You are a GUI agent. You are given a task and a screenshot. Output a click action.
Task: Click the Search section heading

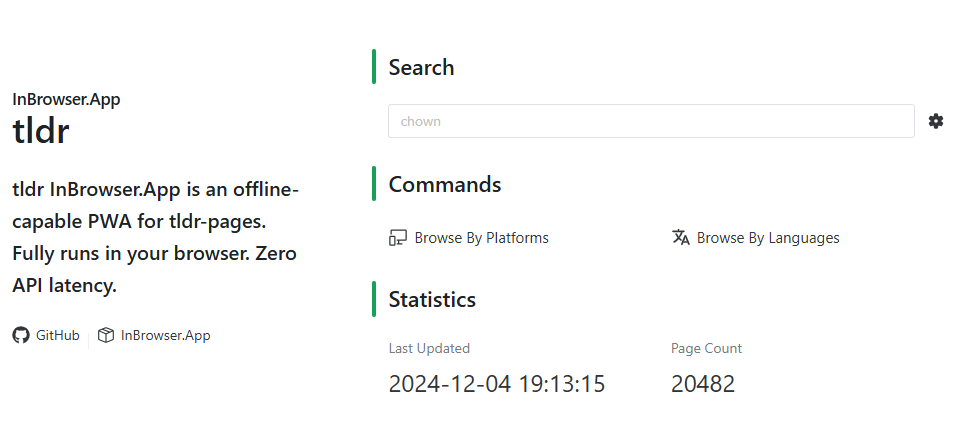tap(421, 67)
